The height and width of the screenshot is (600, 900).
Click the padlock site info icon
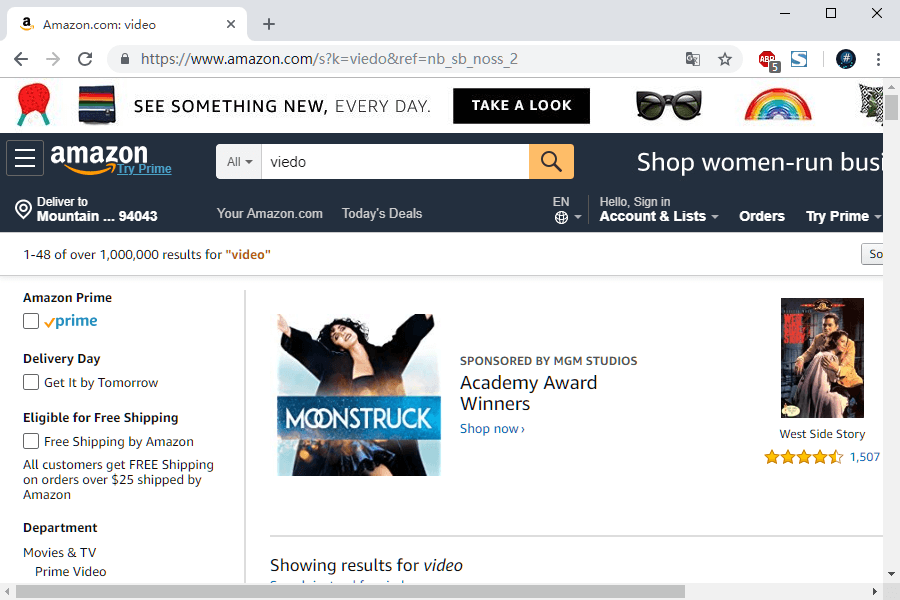[x=125, y=59]
